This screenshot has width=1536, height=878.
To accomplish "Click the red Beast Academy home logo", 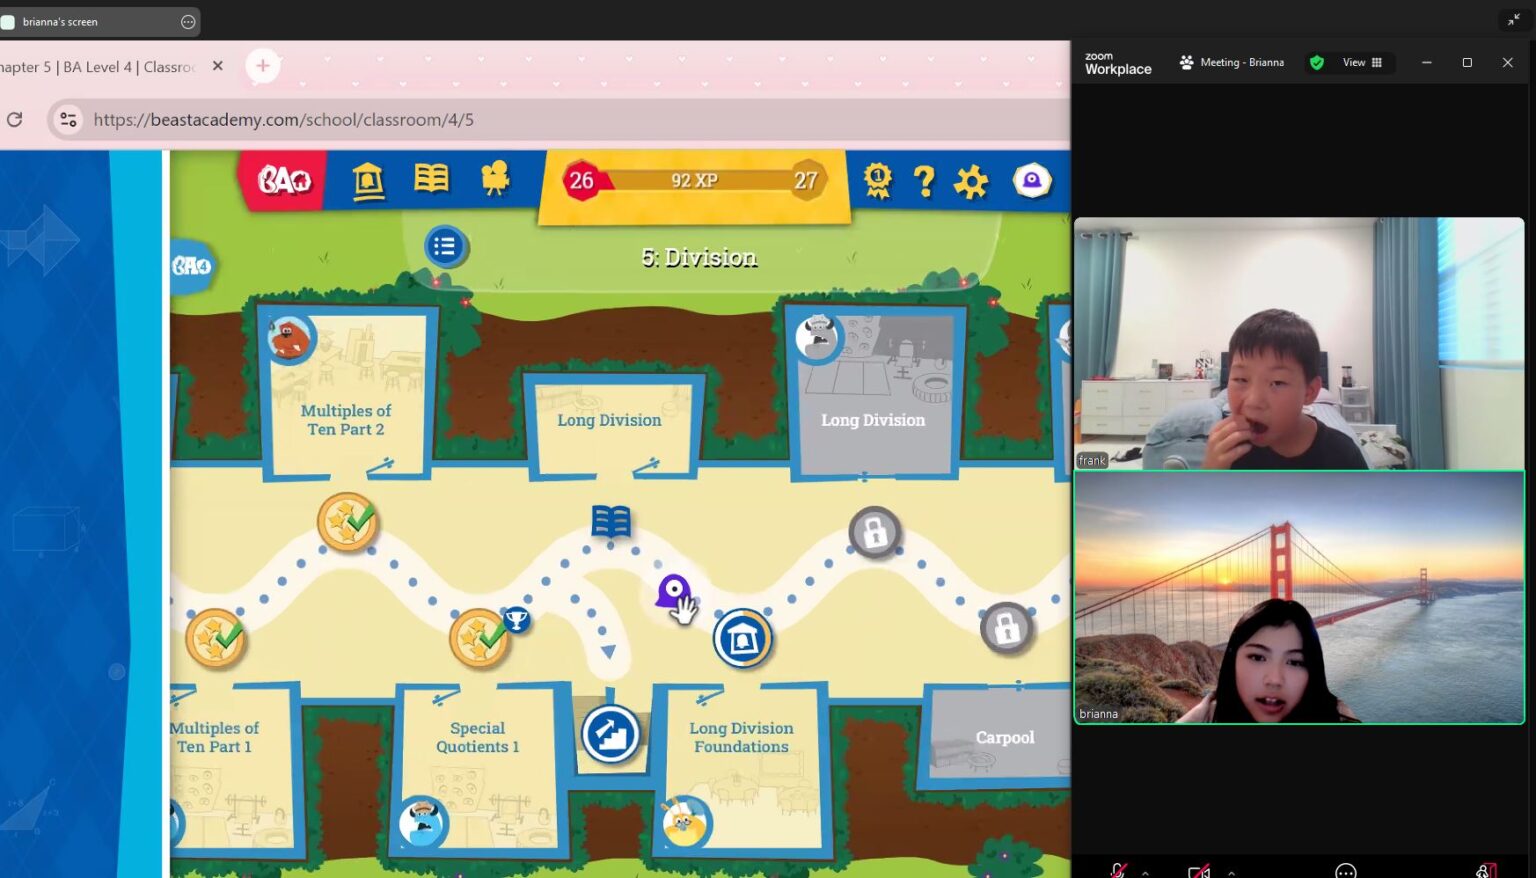I will click(284, 180).
